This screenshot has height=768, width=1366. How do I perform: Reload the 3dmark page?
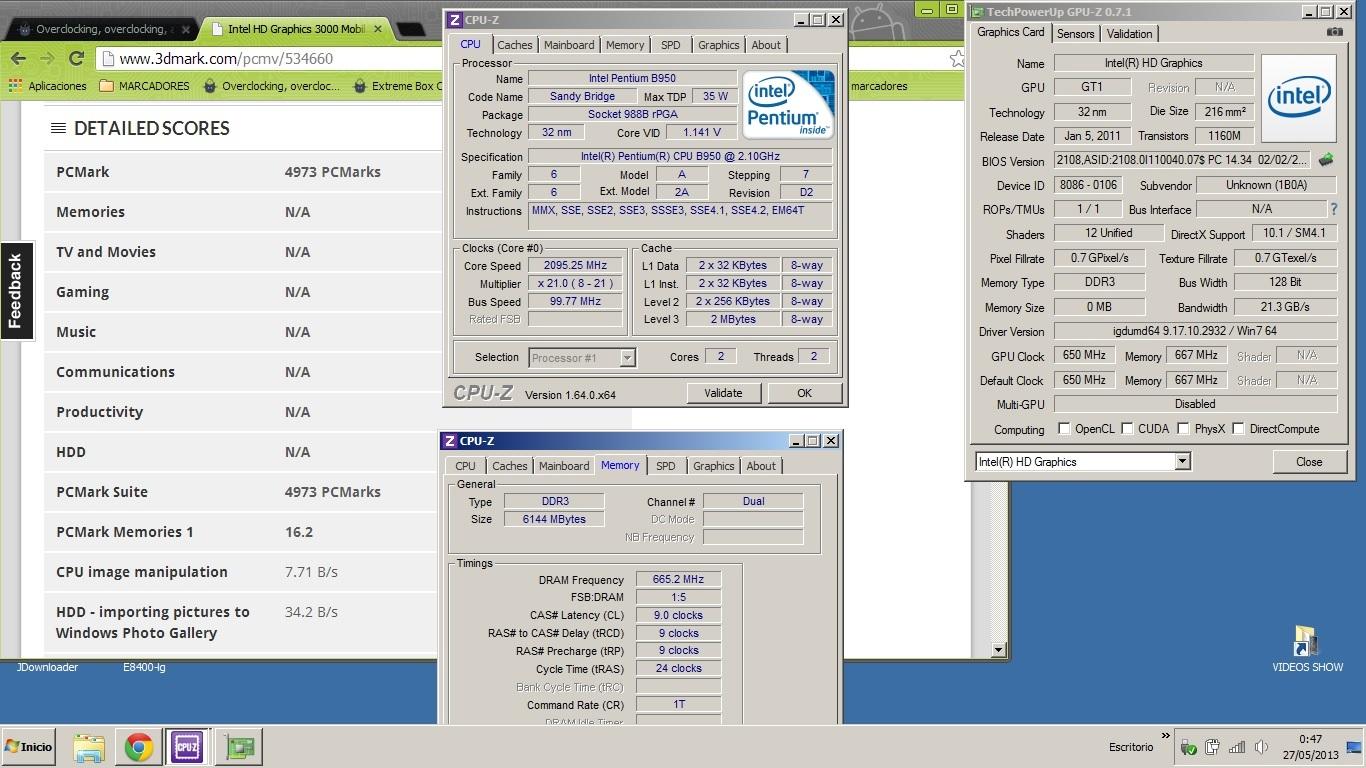[76, 58]
